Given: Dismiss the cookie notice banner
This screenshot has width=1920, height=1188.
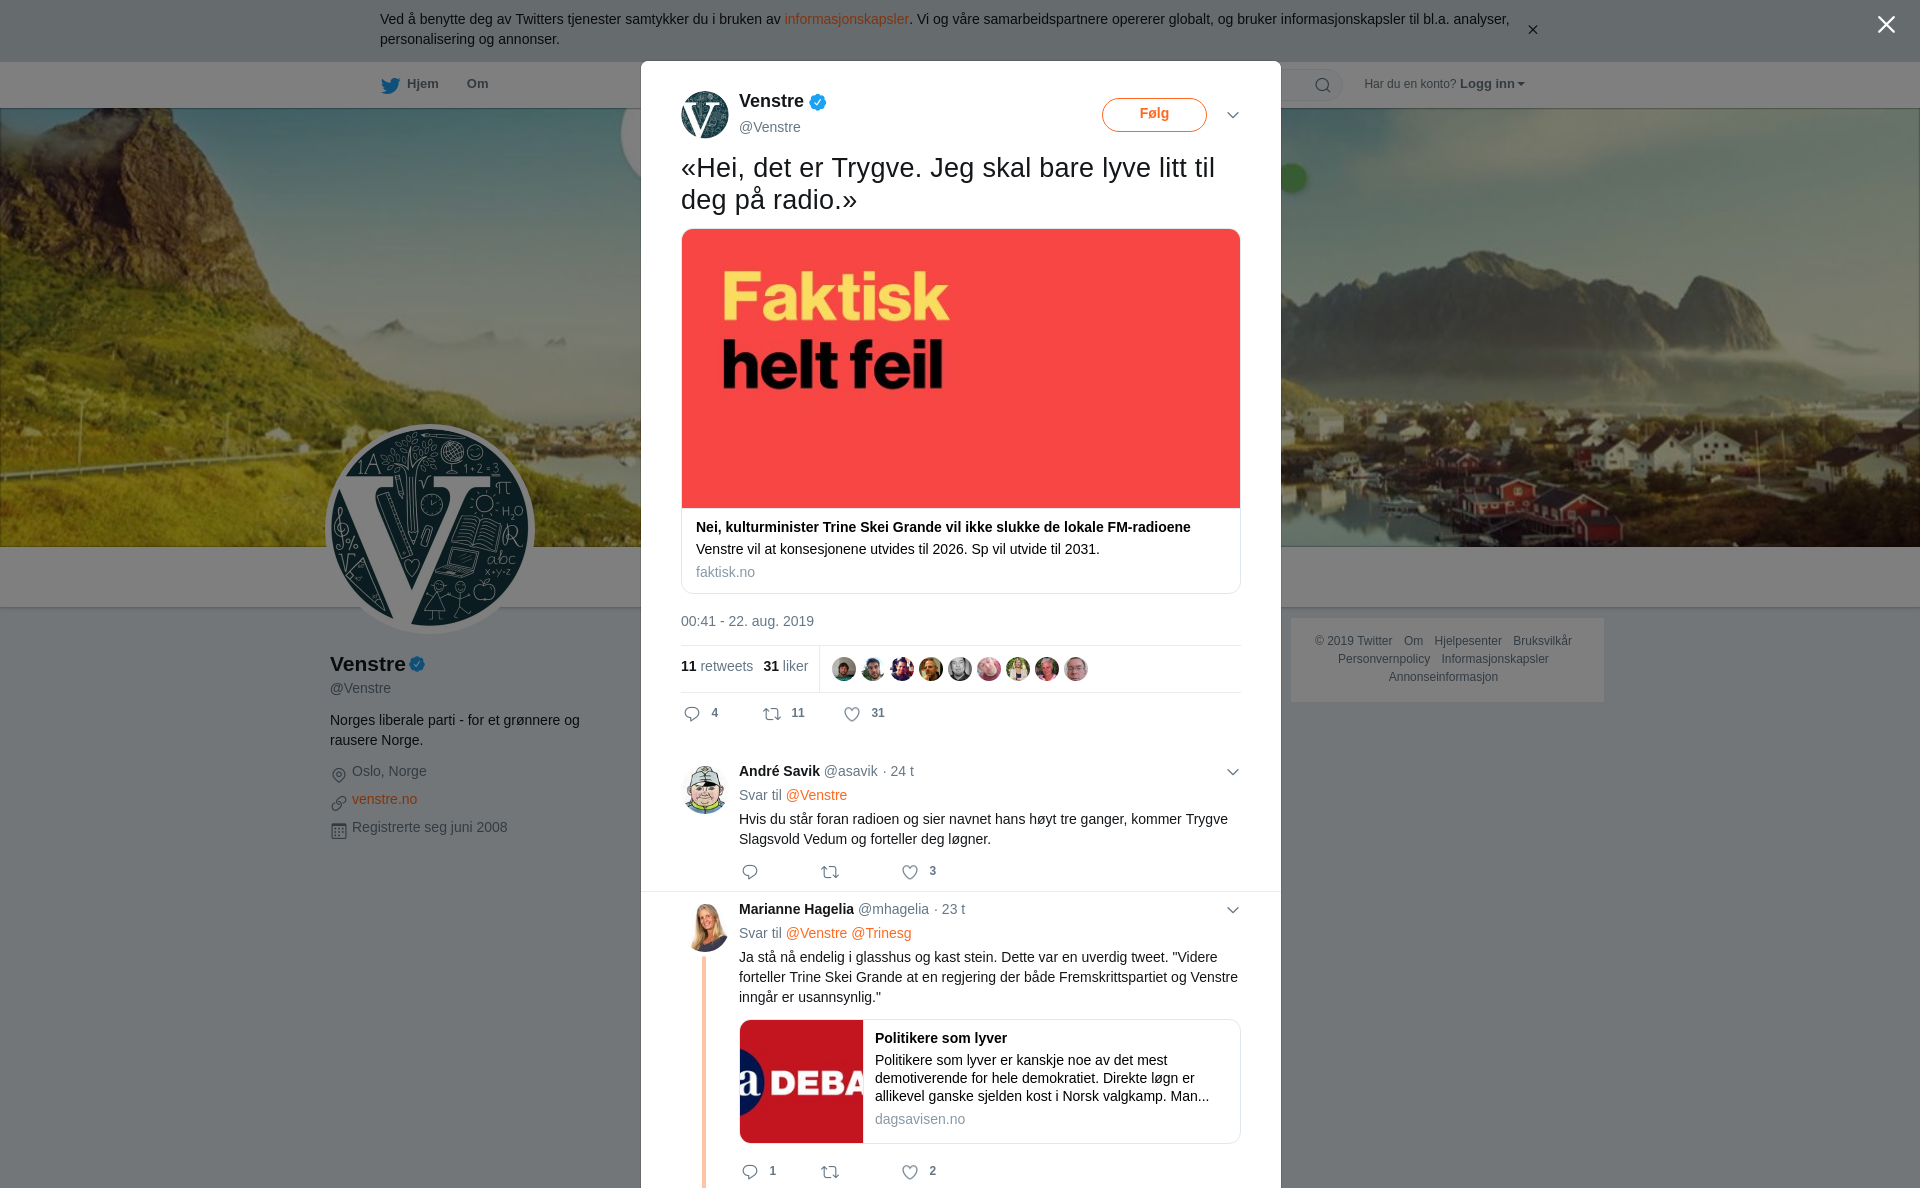Looking at the screenshot, I should point(1532,30).
